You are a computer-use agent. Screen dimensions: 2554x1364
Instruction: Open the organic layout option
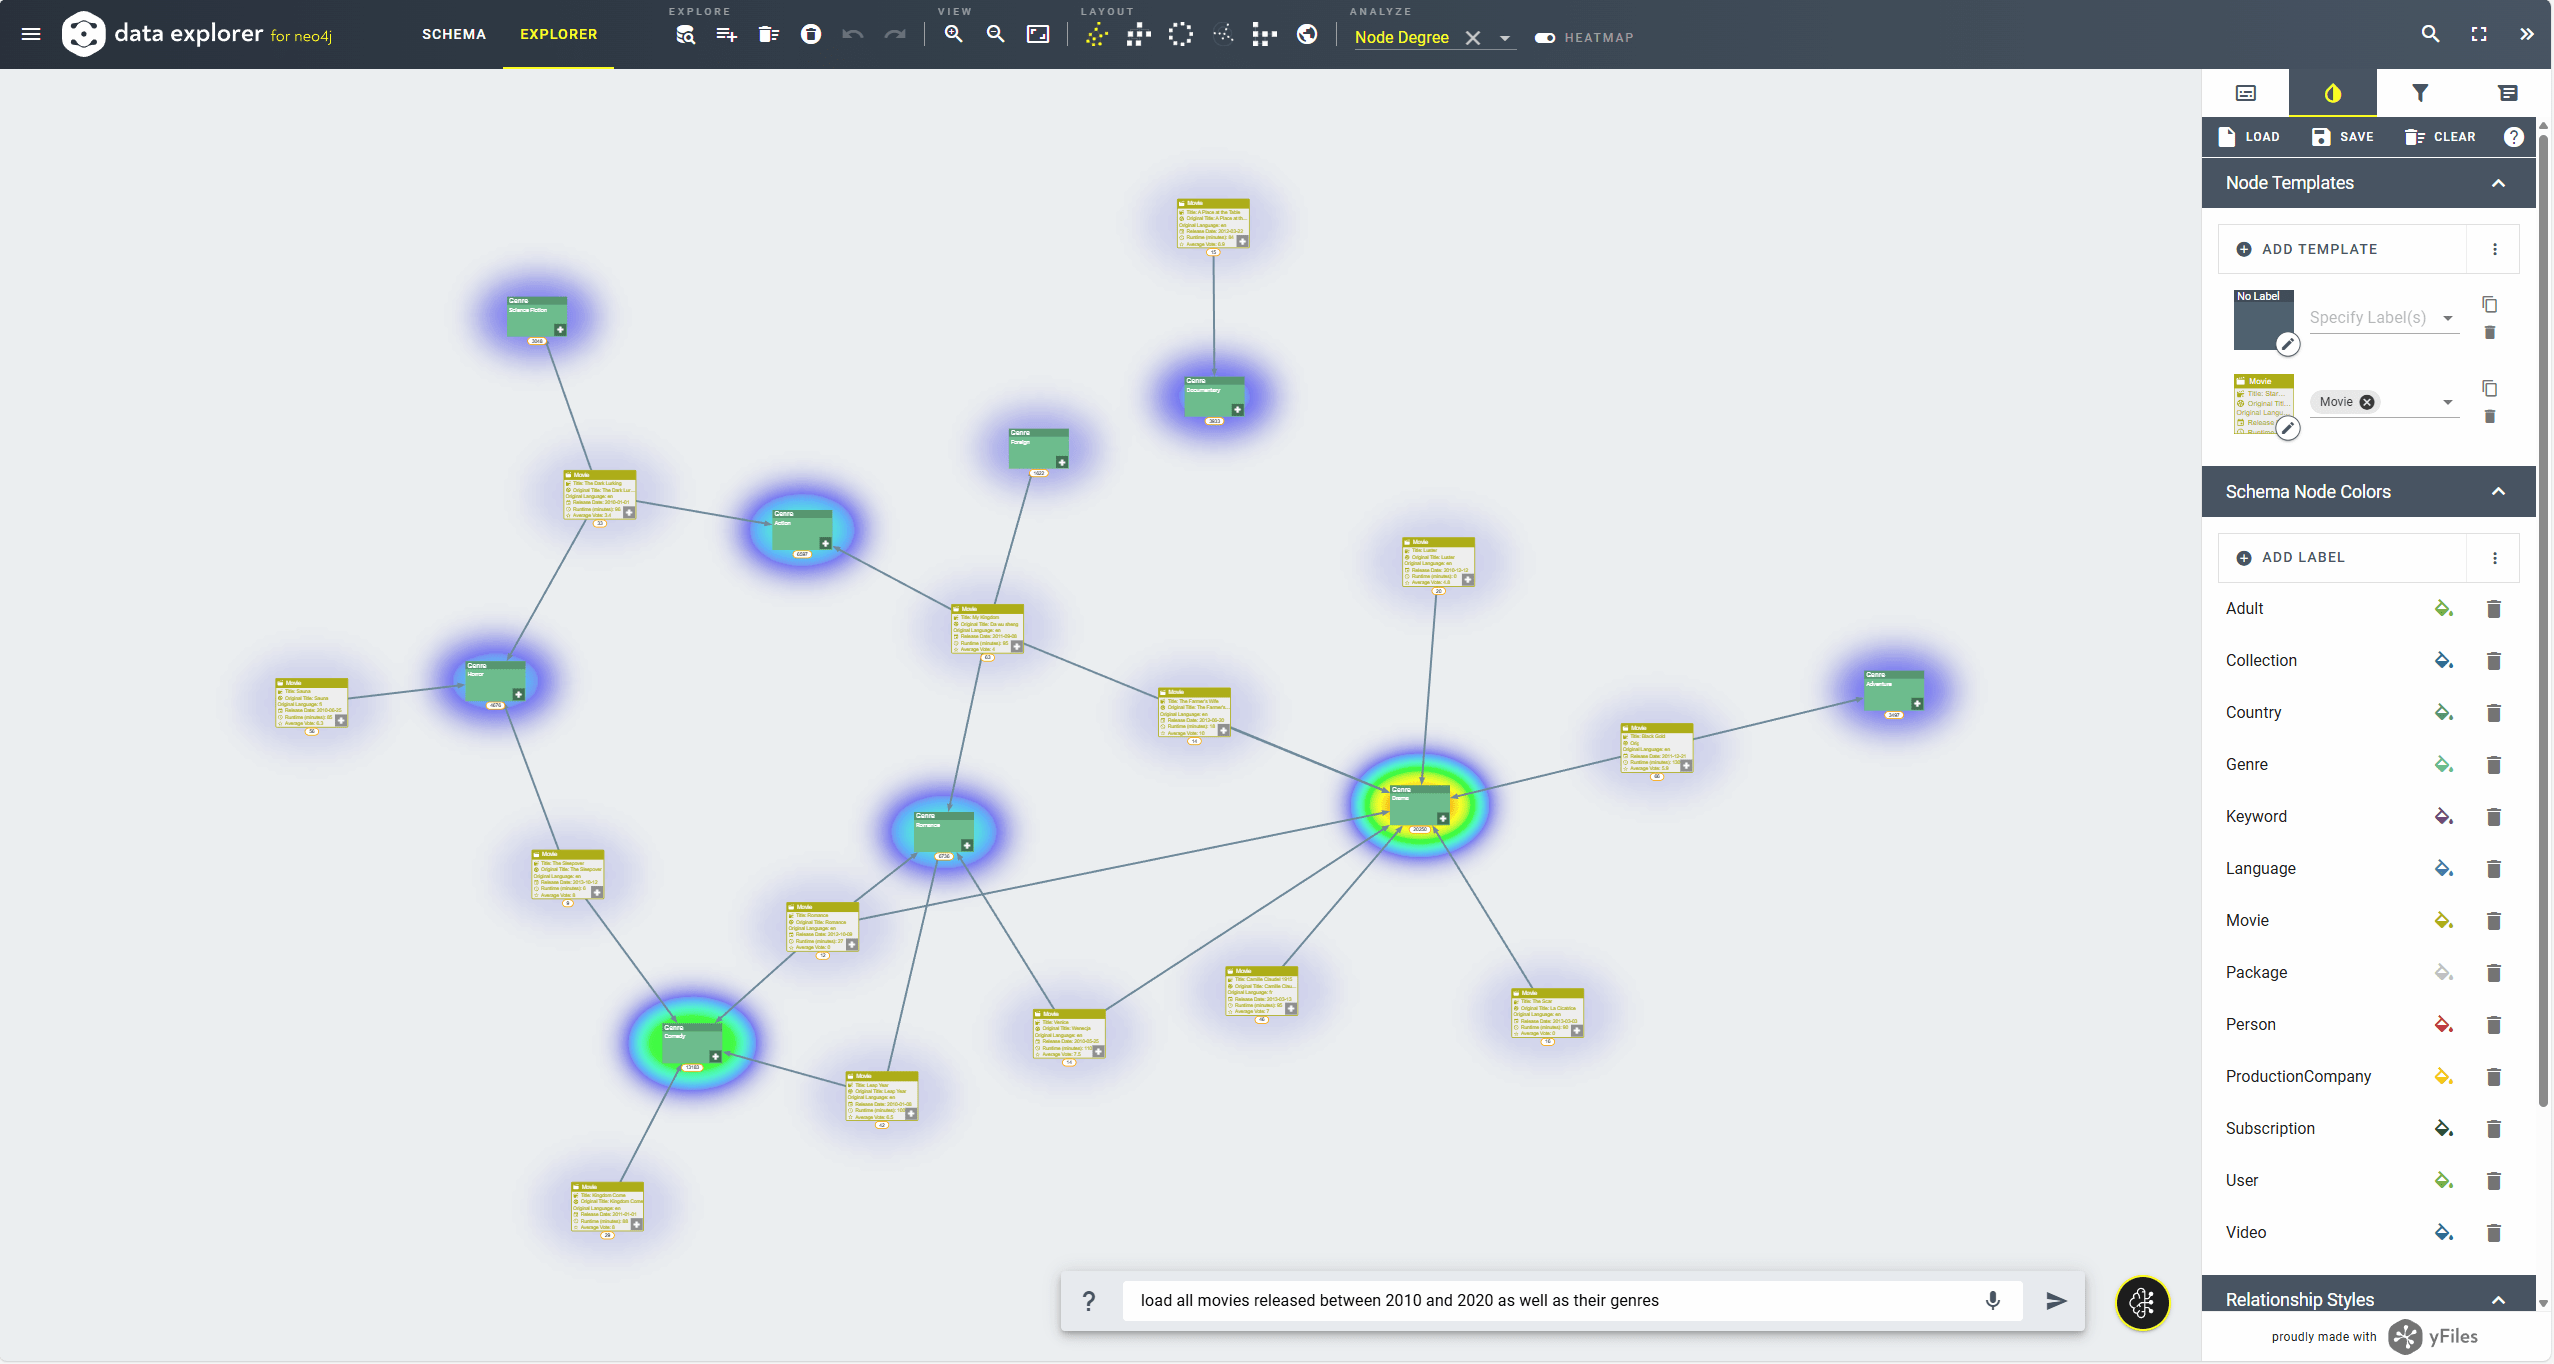pos(1095,33)
